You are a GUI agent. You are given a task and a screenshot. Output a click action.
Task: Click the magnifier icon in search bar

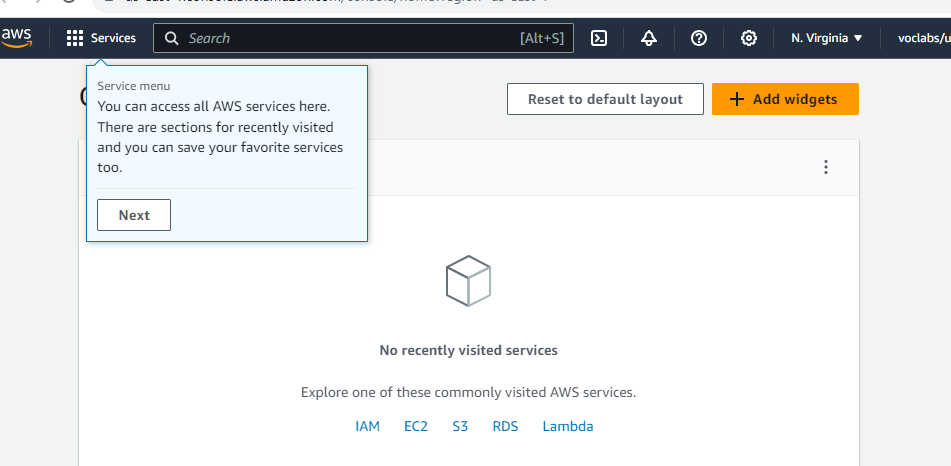[172, 38]
